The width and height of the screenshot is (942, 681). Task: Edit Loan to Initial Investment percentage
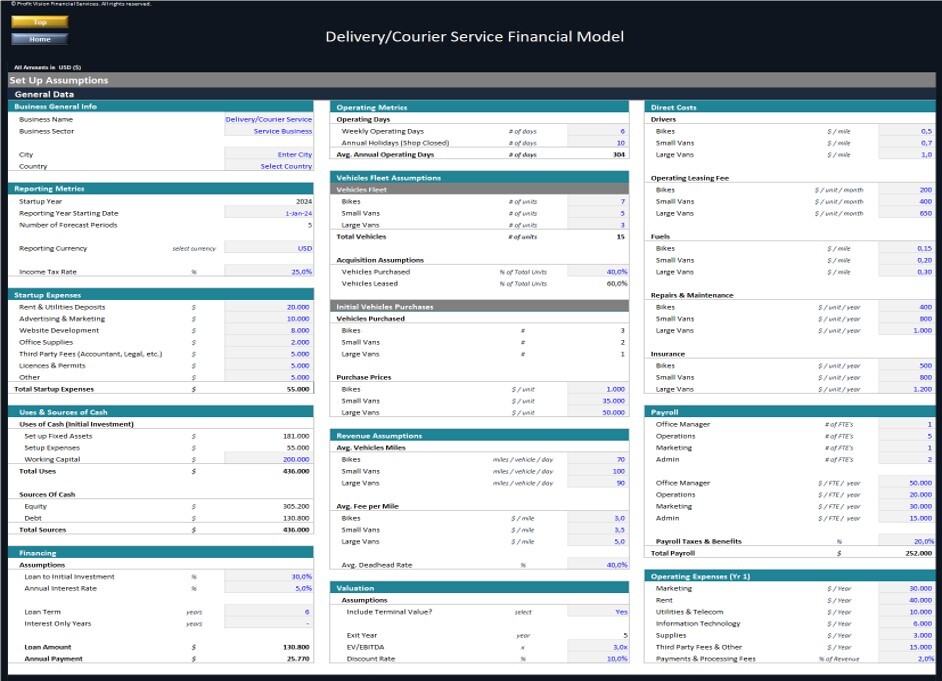pos(269,577)
